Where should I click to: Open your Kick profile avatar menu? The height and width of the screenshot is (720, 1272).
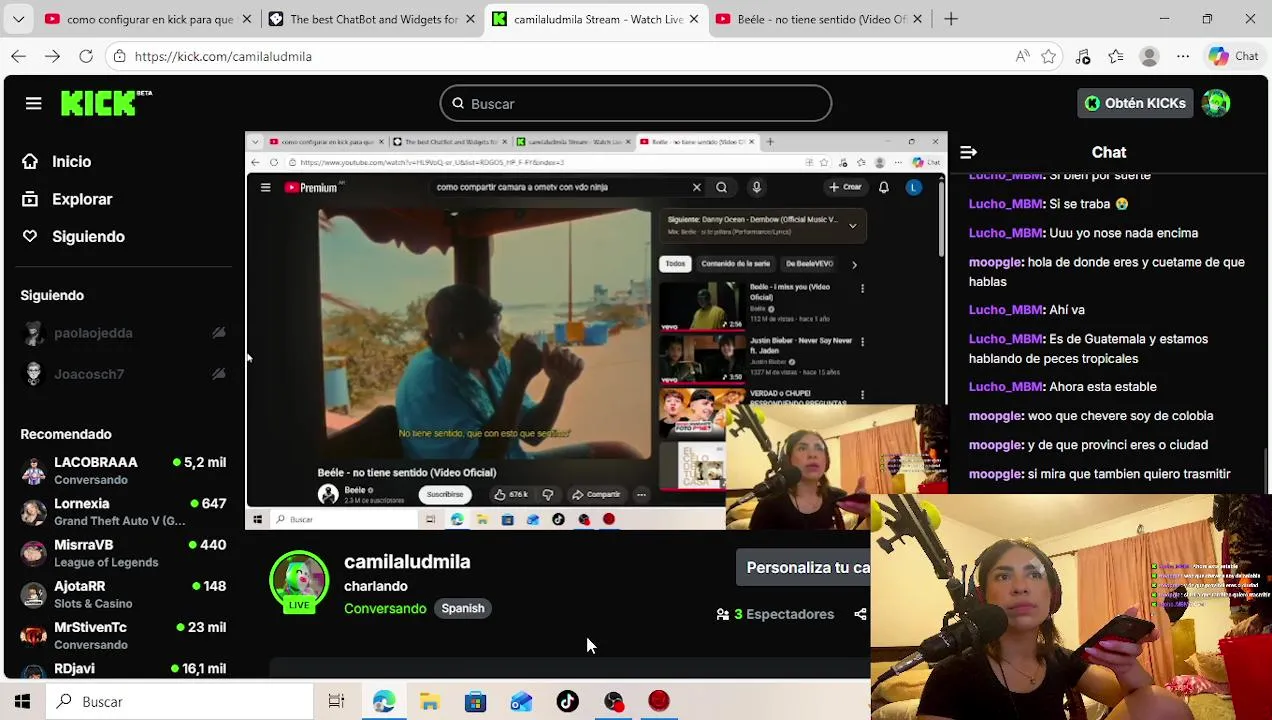click(1216, 103)
